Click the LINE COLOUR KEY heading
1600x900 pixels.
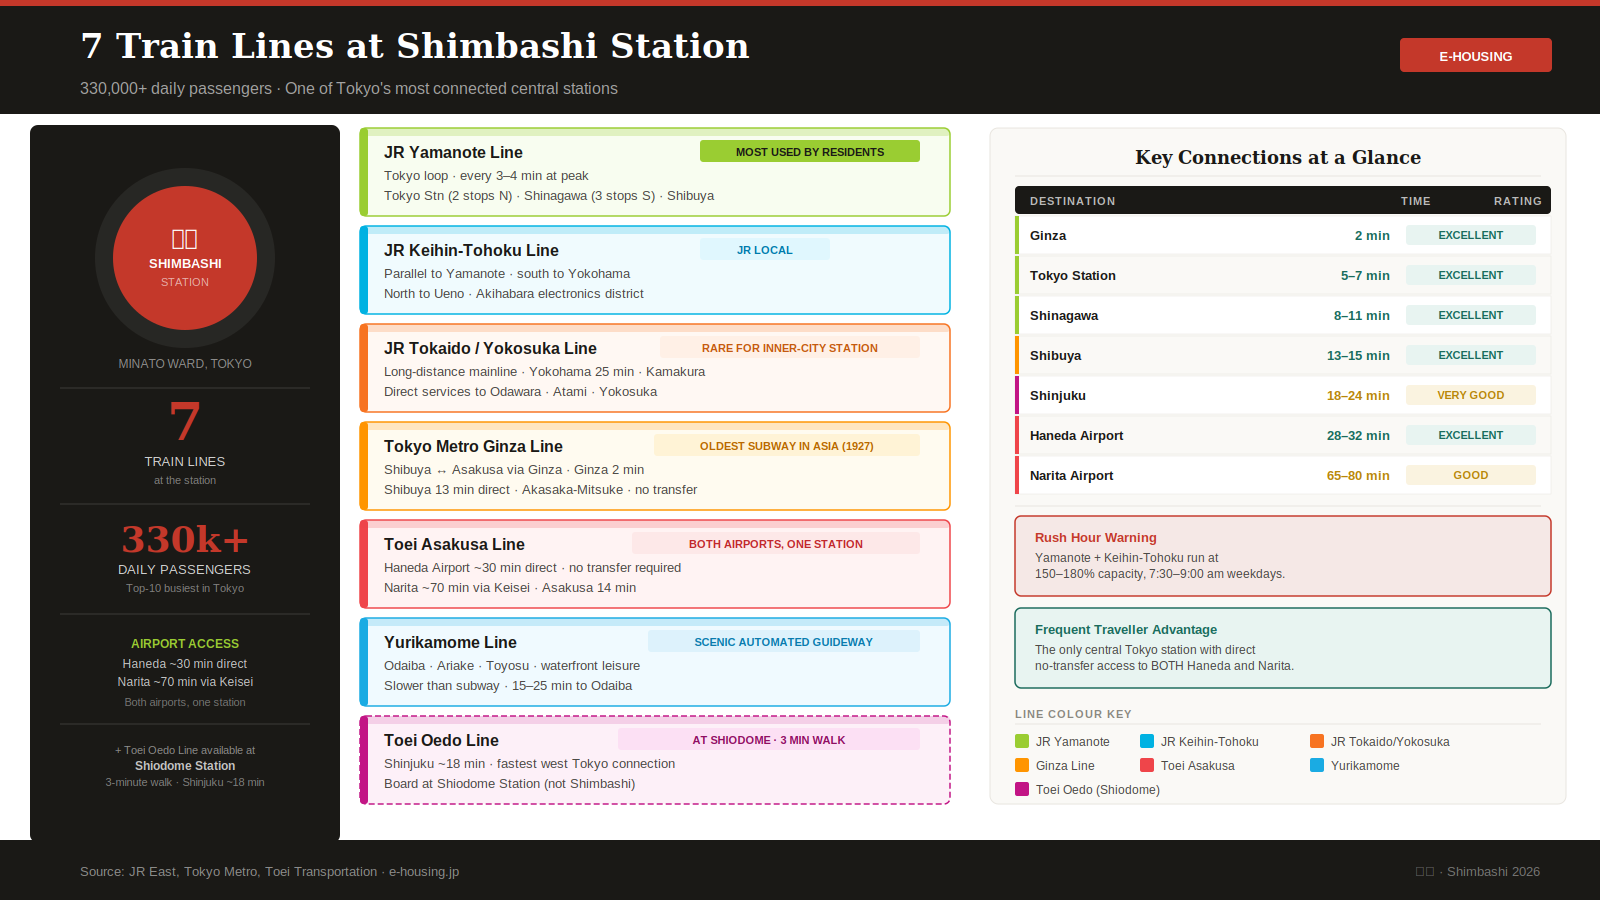pyautogui.click(x=1073, y=714)
